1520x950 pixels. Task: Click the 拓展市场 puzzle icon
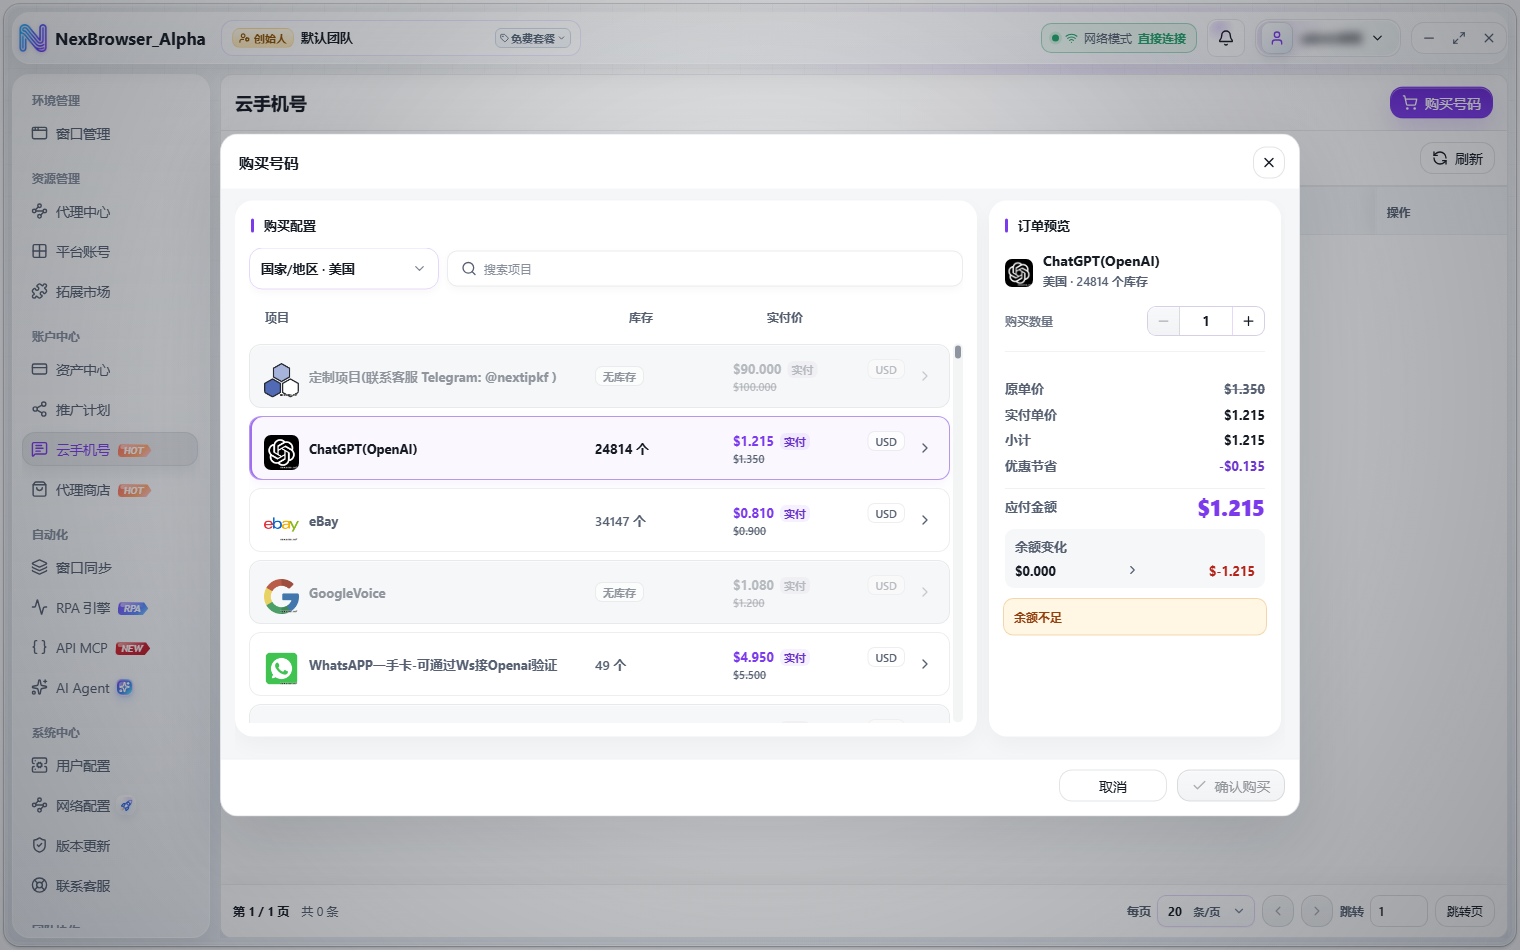[x=40, y=291]
